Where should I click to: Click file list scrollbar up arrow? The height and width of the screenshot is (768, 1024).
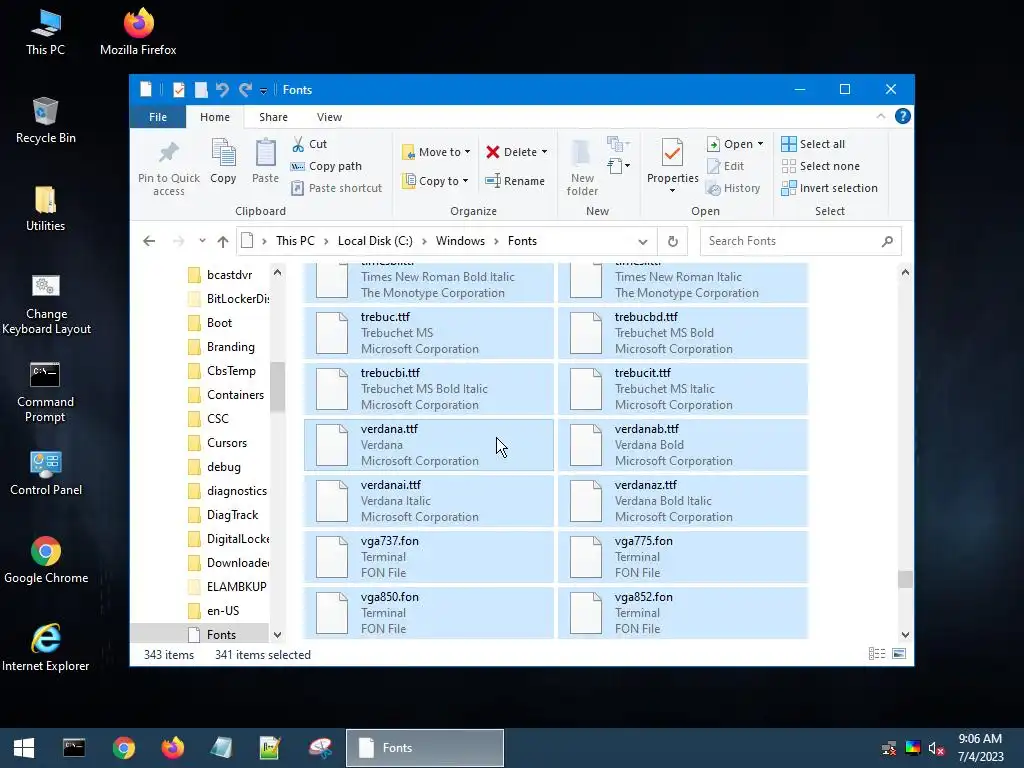pos(905,272)
